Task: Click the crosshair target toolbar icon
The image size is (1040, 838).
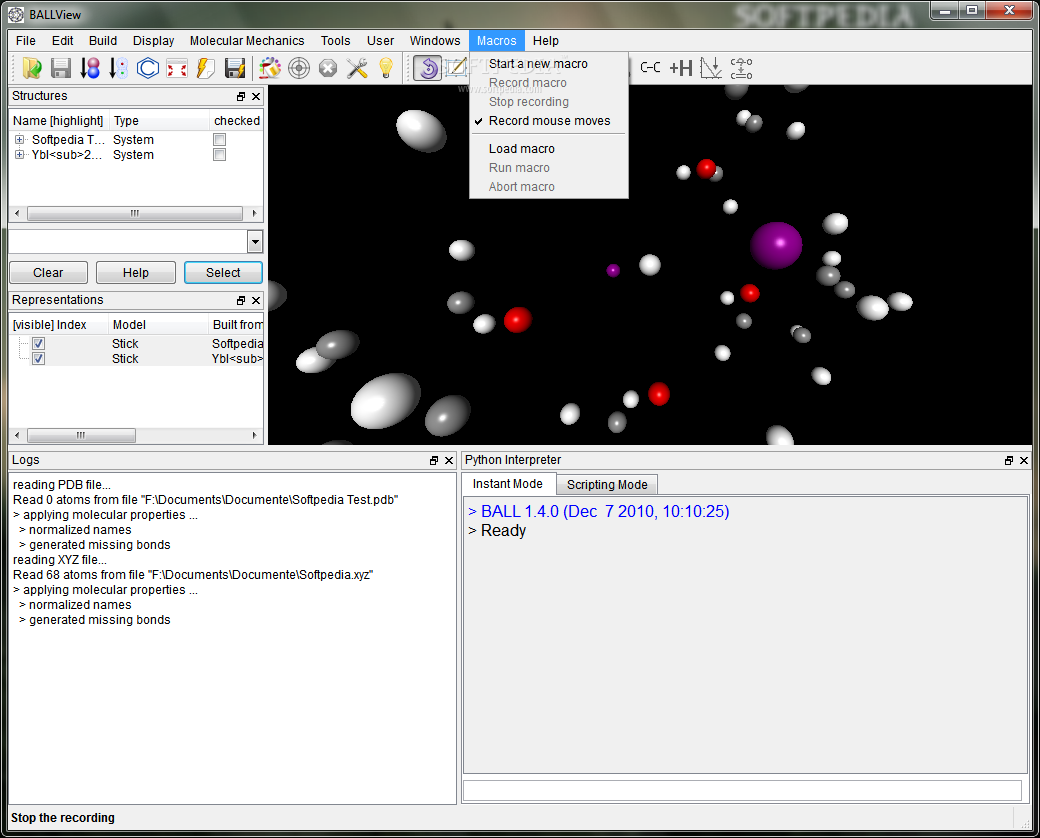Action: pos(299,68)
